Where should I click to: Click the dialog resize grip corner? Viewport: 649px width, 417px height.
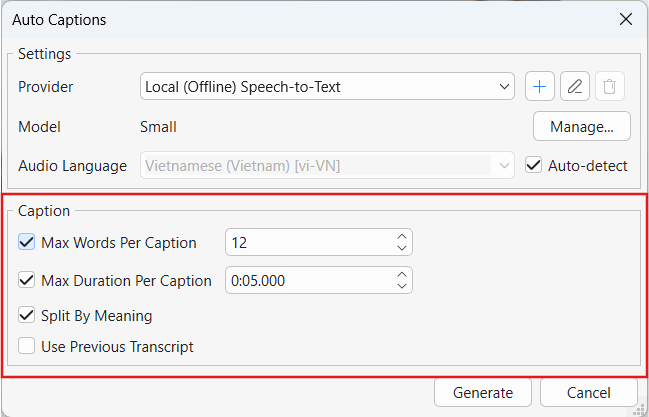coord(641,408)
